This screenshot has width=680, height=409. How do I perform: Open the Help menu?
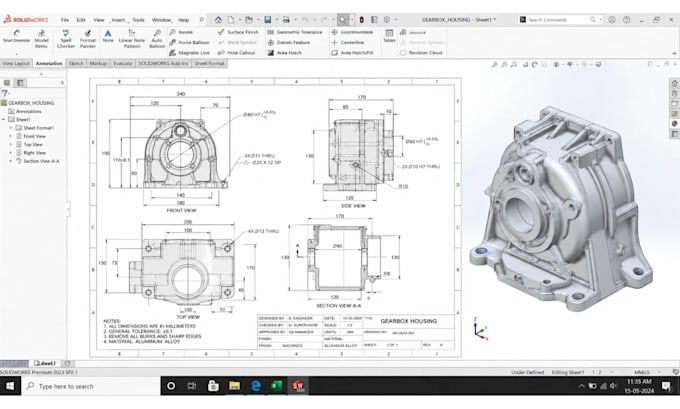[183, 20]
